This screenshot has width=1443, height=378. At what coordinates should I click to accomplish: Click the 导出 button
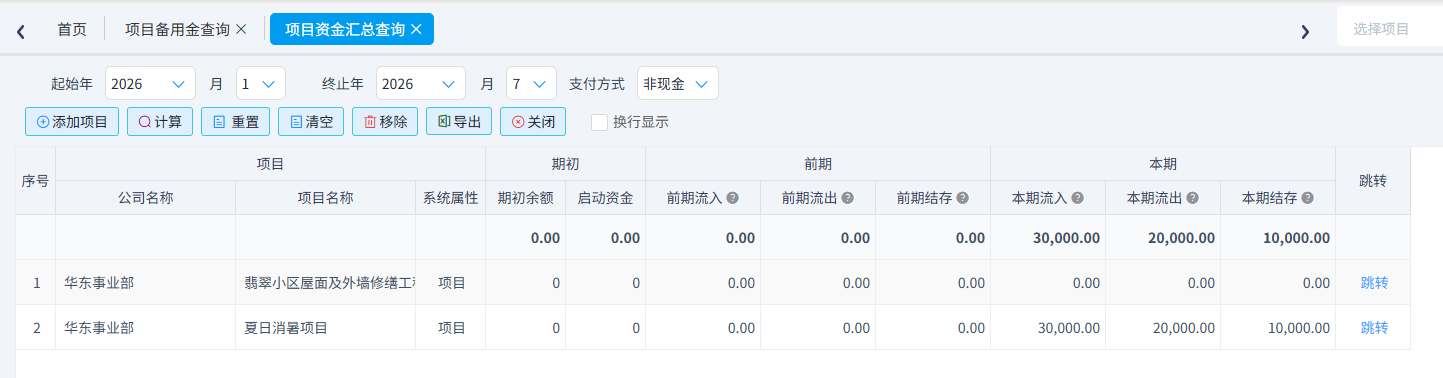coord(459,122)
